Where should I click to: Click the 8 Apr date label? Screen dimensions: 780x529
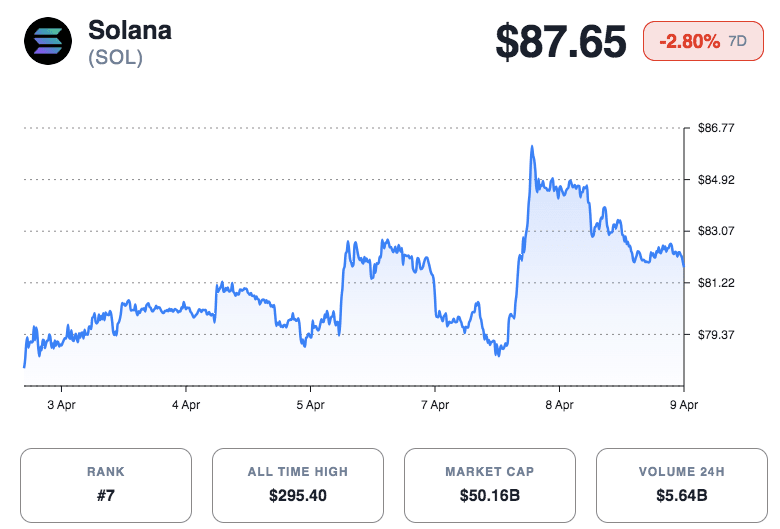559,405
